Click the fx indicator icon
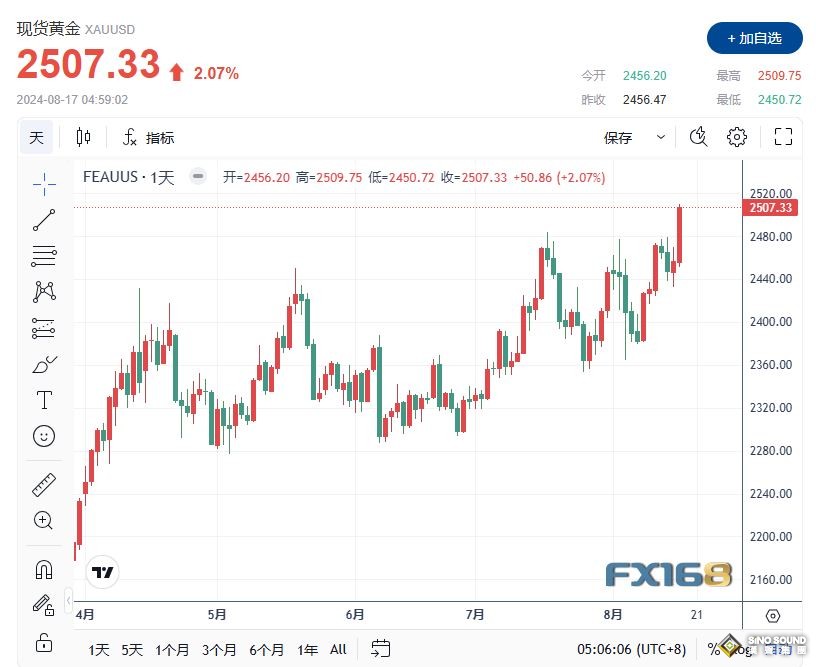The width and height of the screenshot is (816, 667). (130, 137)
